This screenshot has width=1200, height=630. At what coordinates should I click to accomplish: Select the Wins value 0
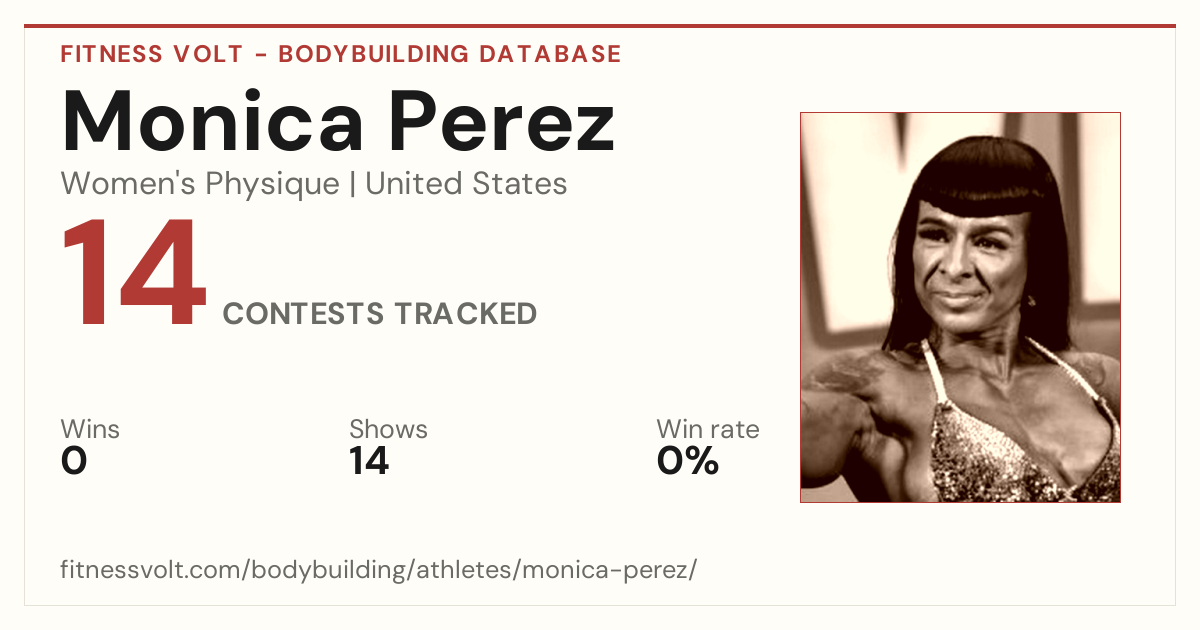coord(74,461)
